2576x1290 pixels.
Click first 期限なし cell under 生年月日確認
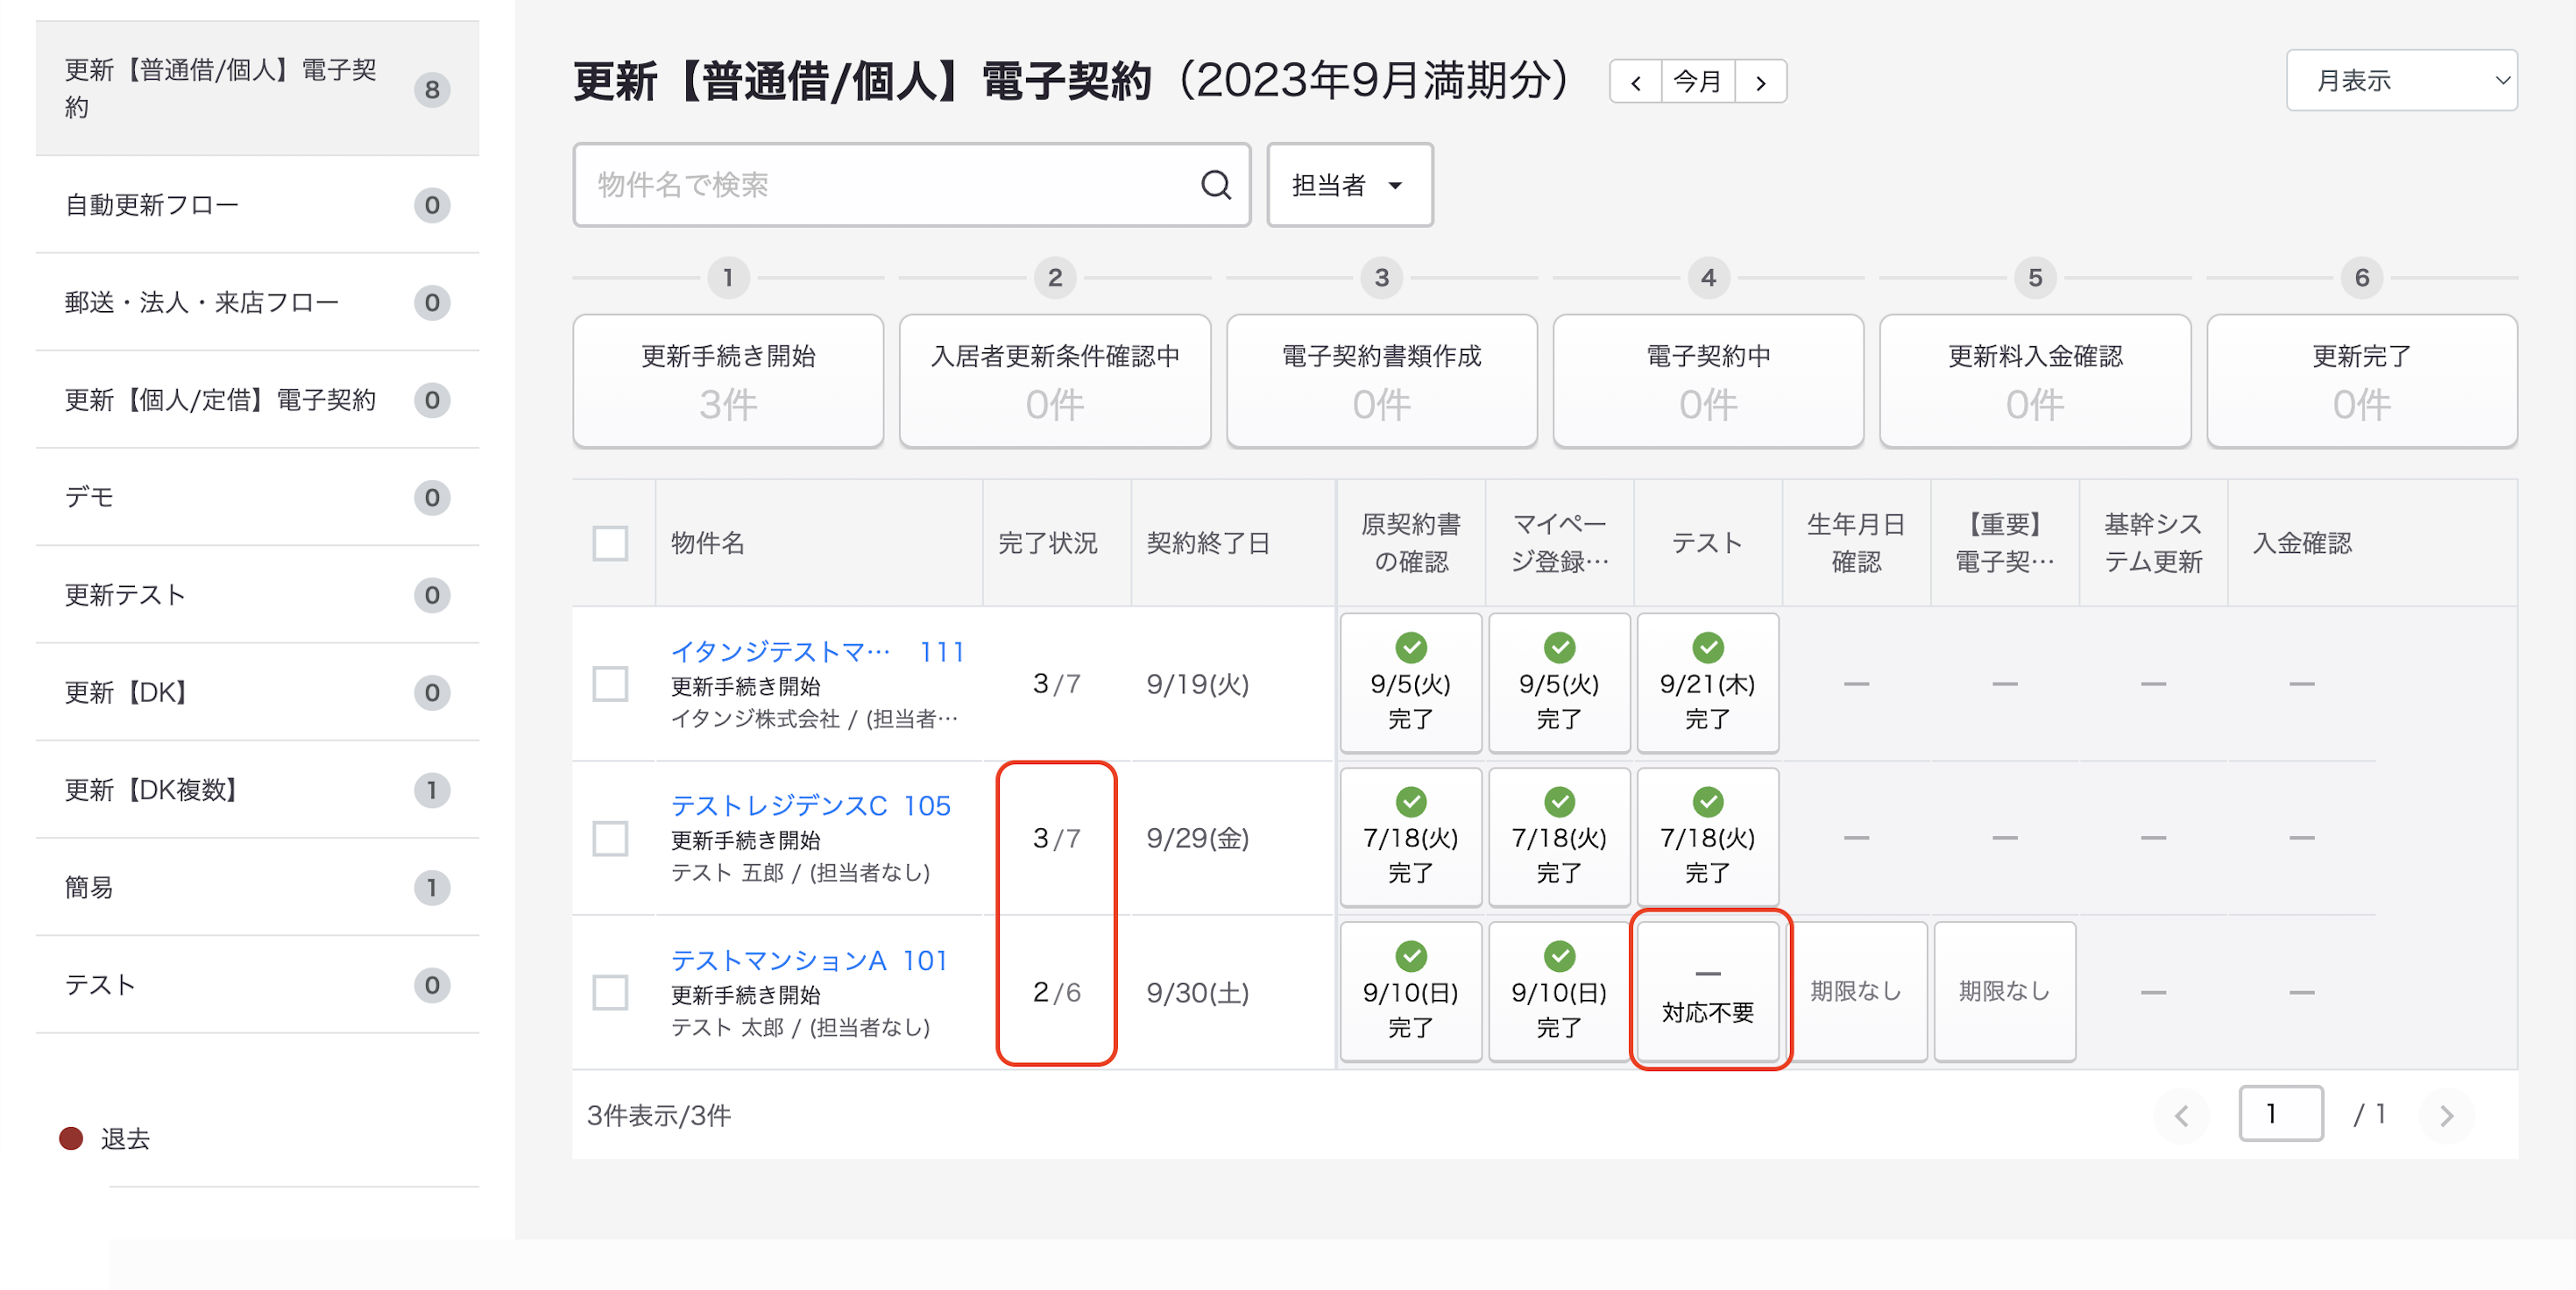click(1856, 991)
